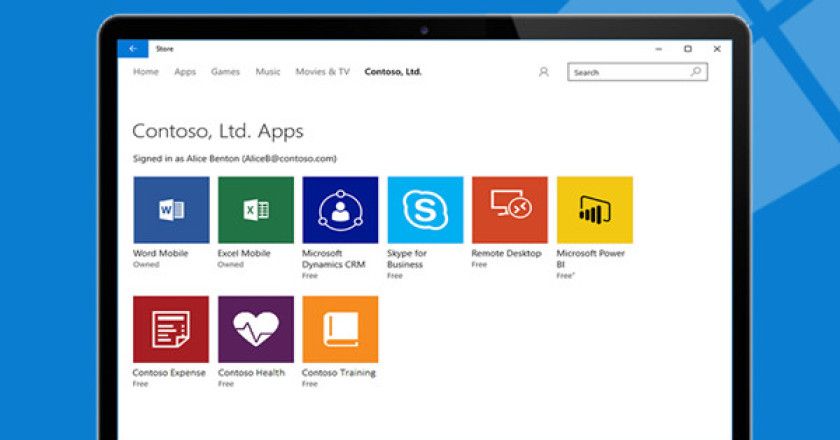Close the Store window

pyautogui.click(x=717, y=49)
